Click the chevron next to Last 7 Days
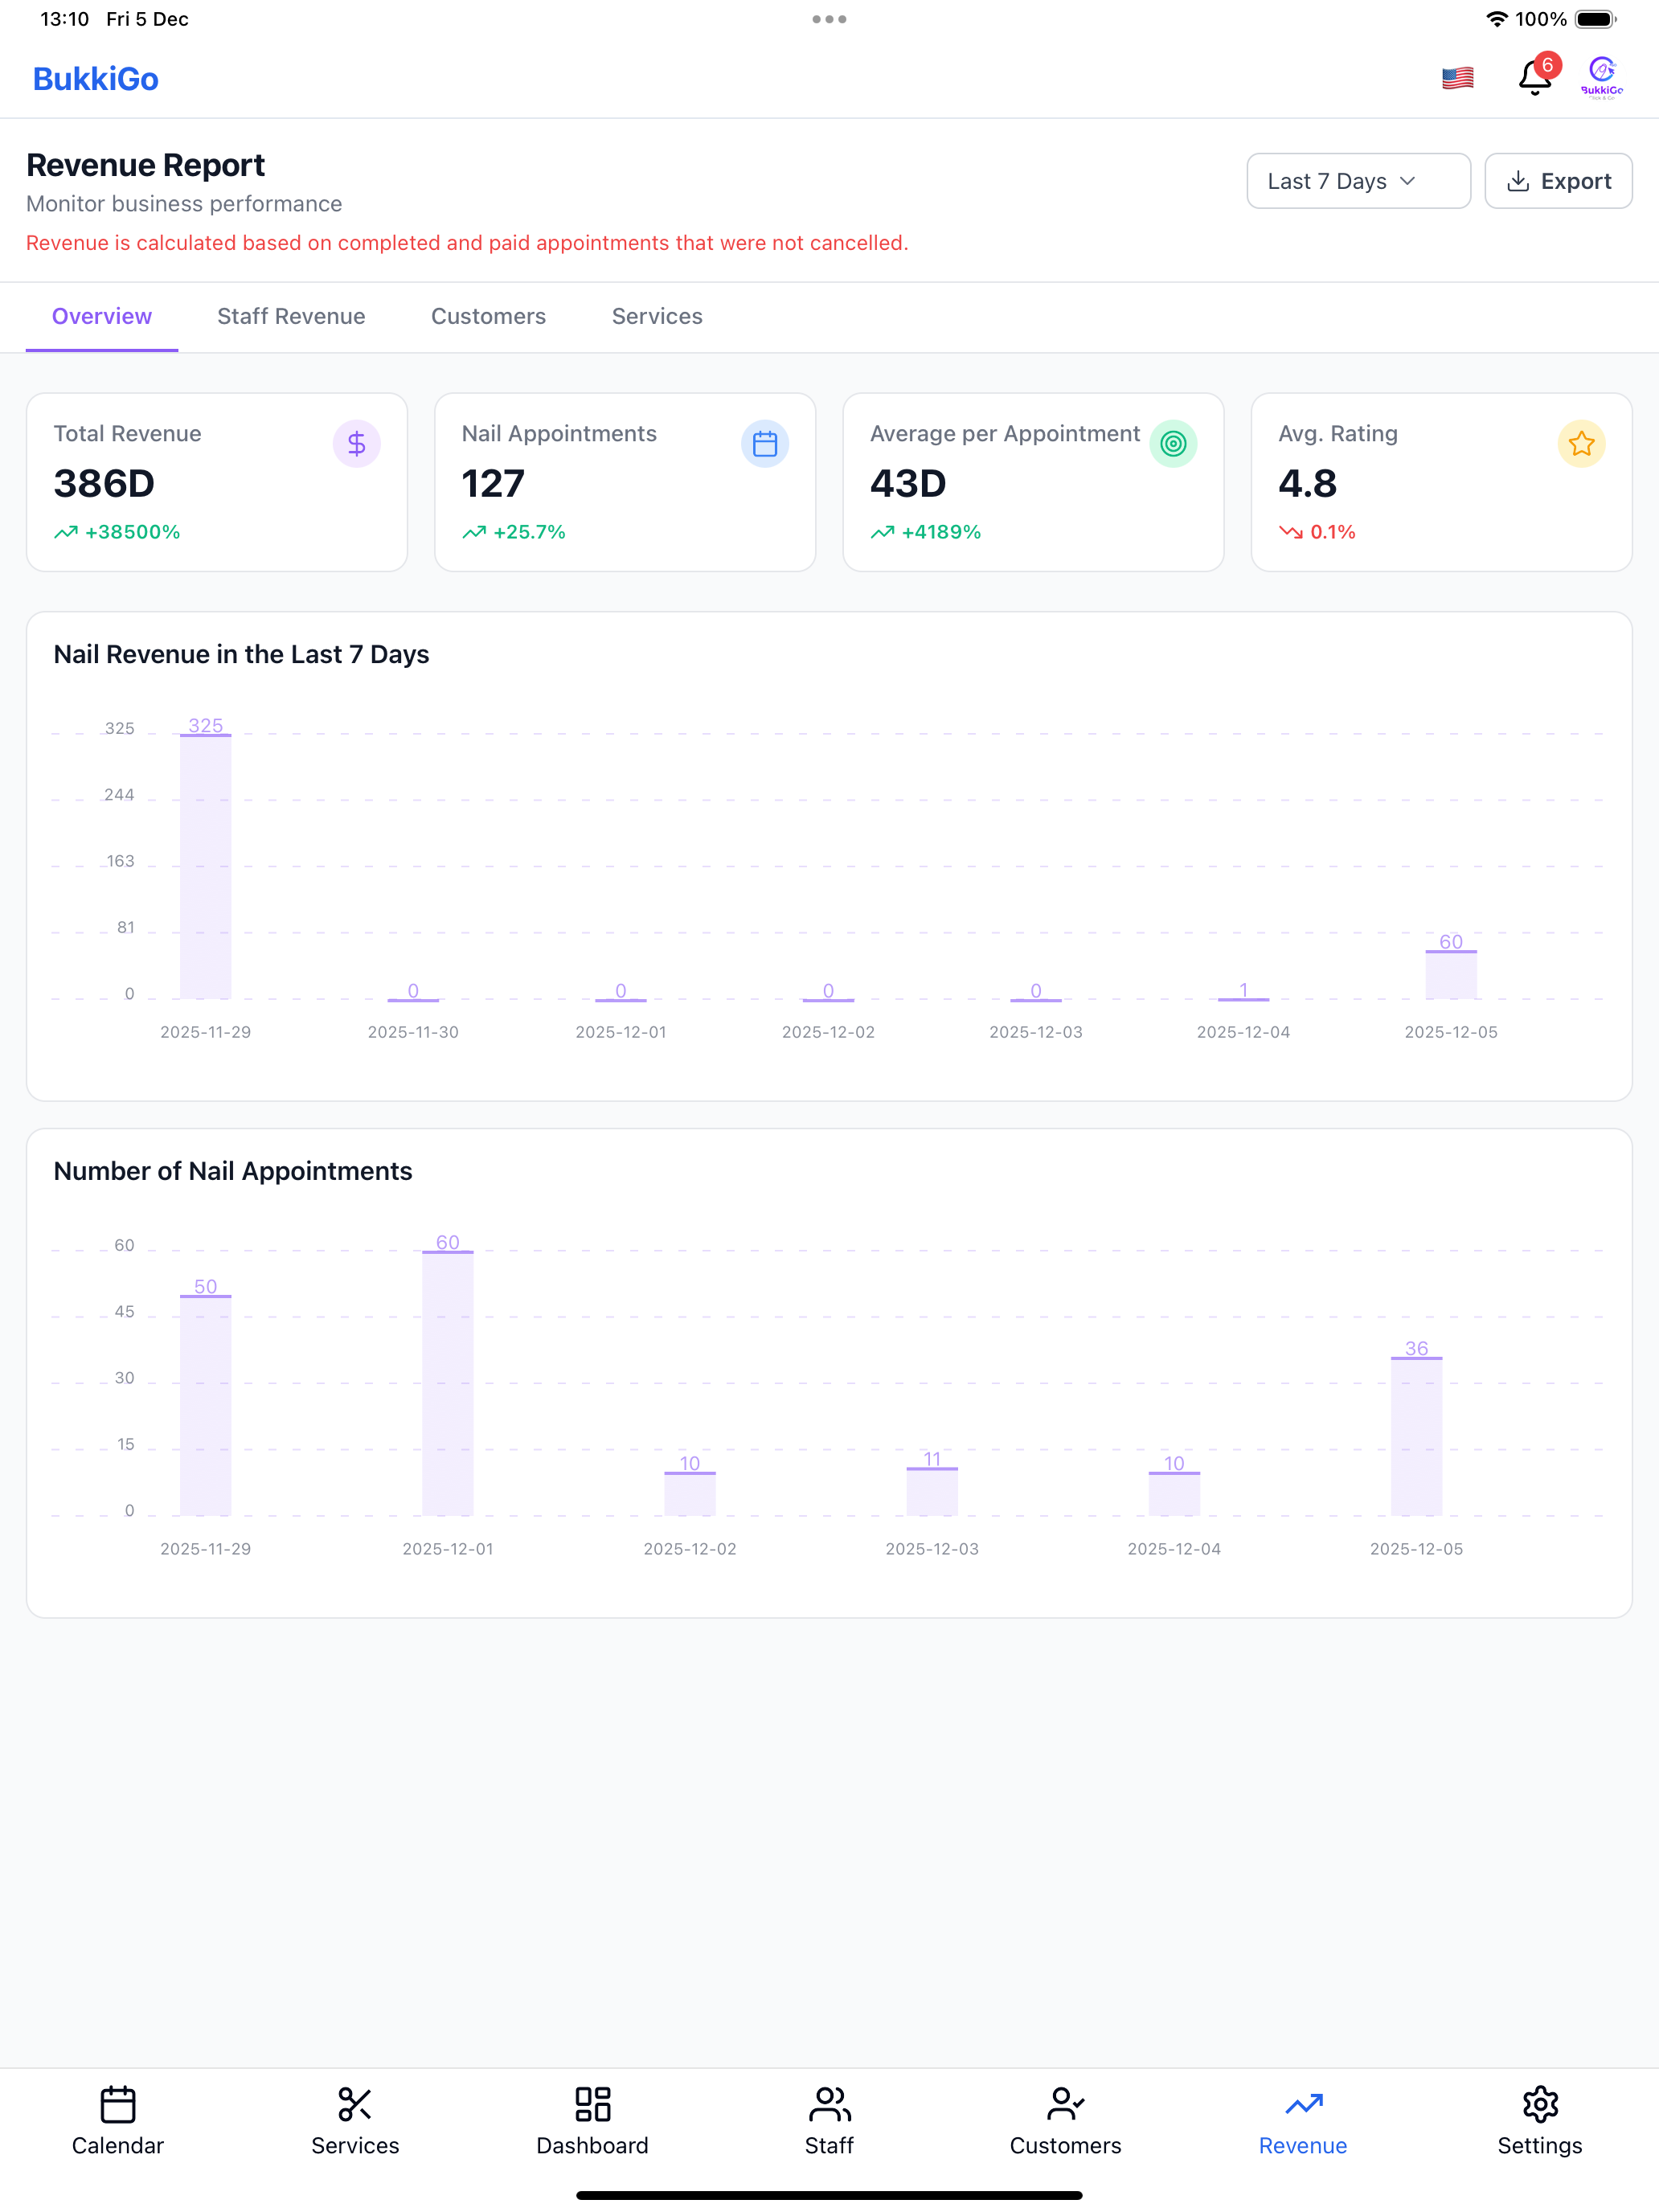 pos(1408,181)
